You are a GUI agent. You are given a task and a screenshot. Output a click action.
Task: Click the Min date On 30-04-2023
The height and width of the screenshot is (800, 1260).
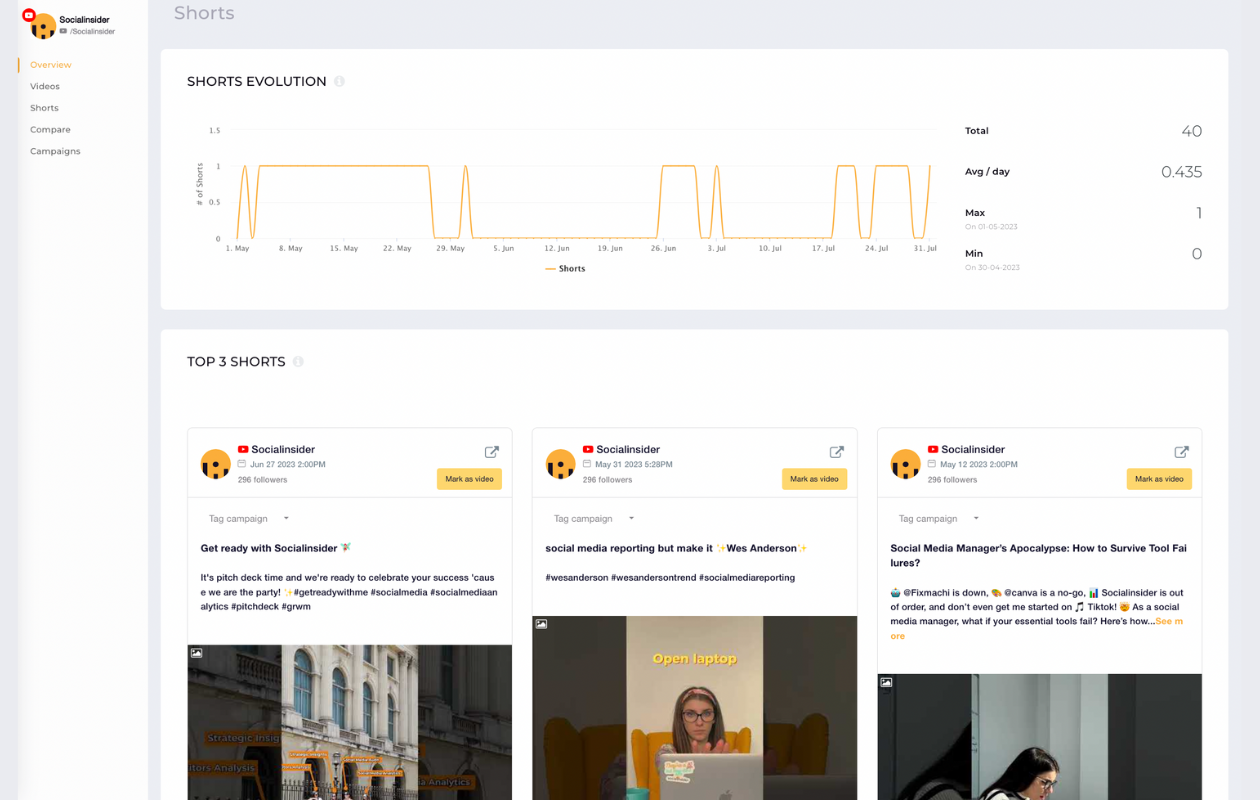click(992, 268)
